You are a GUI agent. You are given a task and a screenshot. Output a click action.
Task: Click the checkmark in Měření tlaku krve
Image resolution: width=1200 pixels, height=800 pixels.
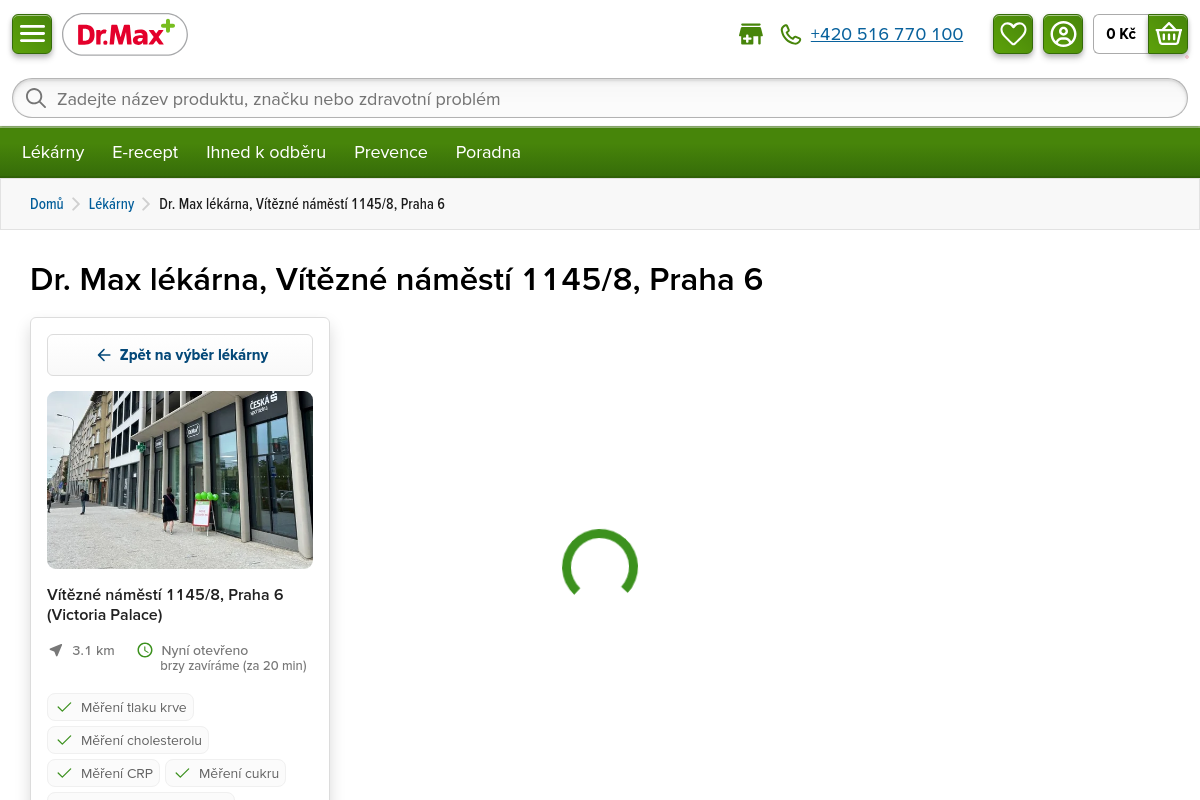point(64,707)
